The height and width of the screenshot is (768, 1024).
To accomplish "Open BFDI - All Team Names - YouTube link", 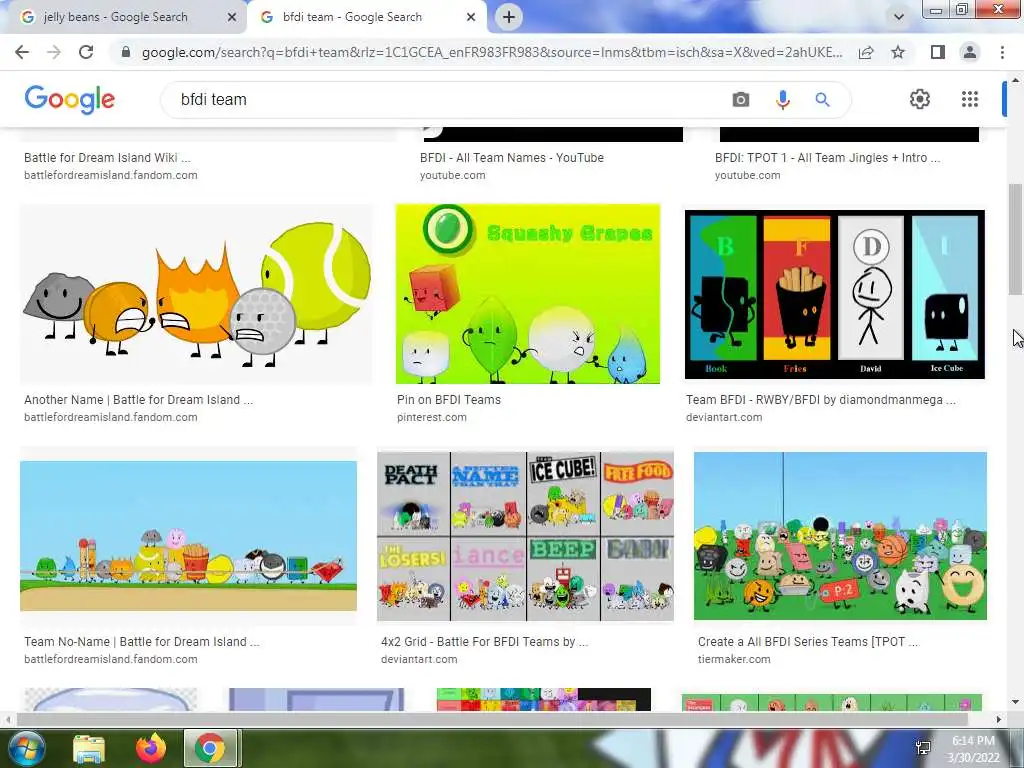I will pos(512,157).
